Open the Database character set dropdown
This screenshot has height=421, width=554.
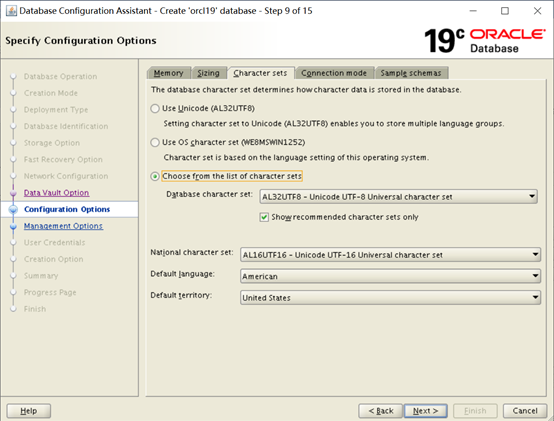(x=399, y=197)
